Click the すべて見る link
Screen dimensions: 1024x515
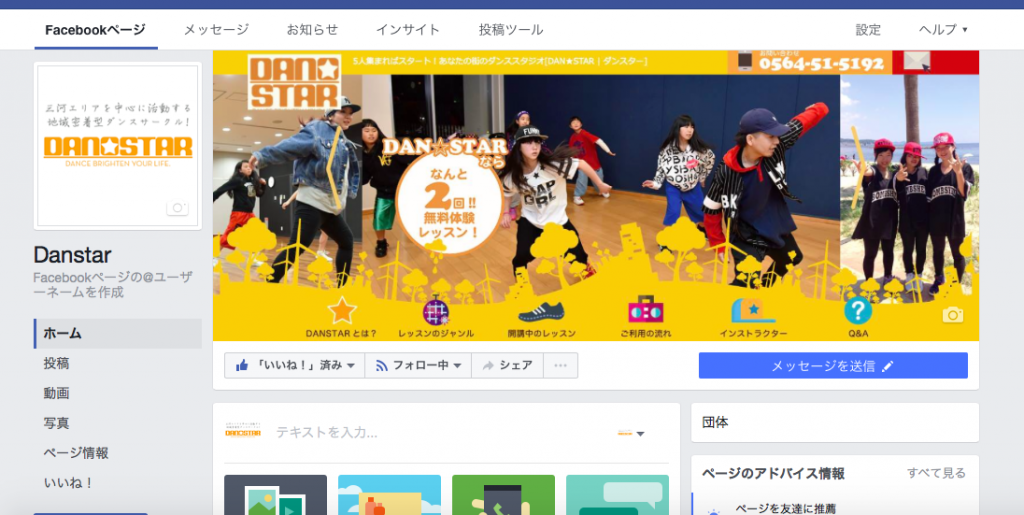936,473
